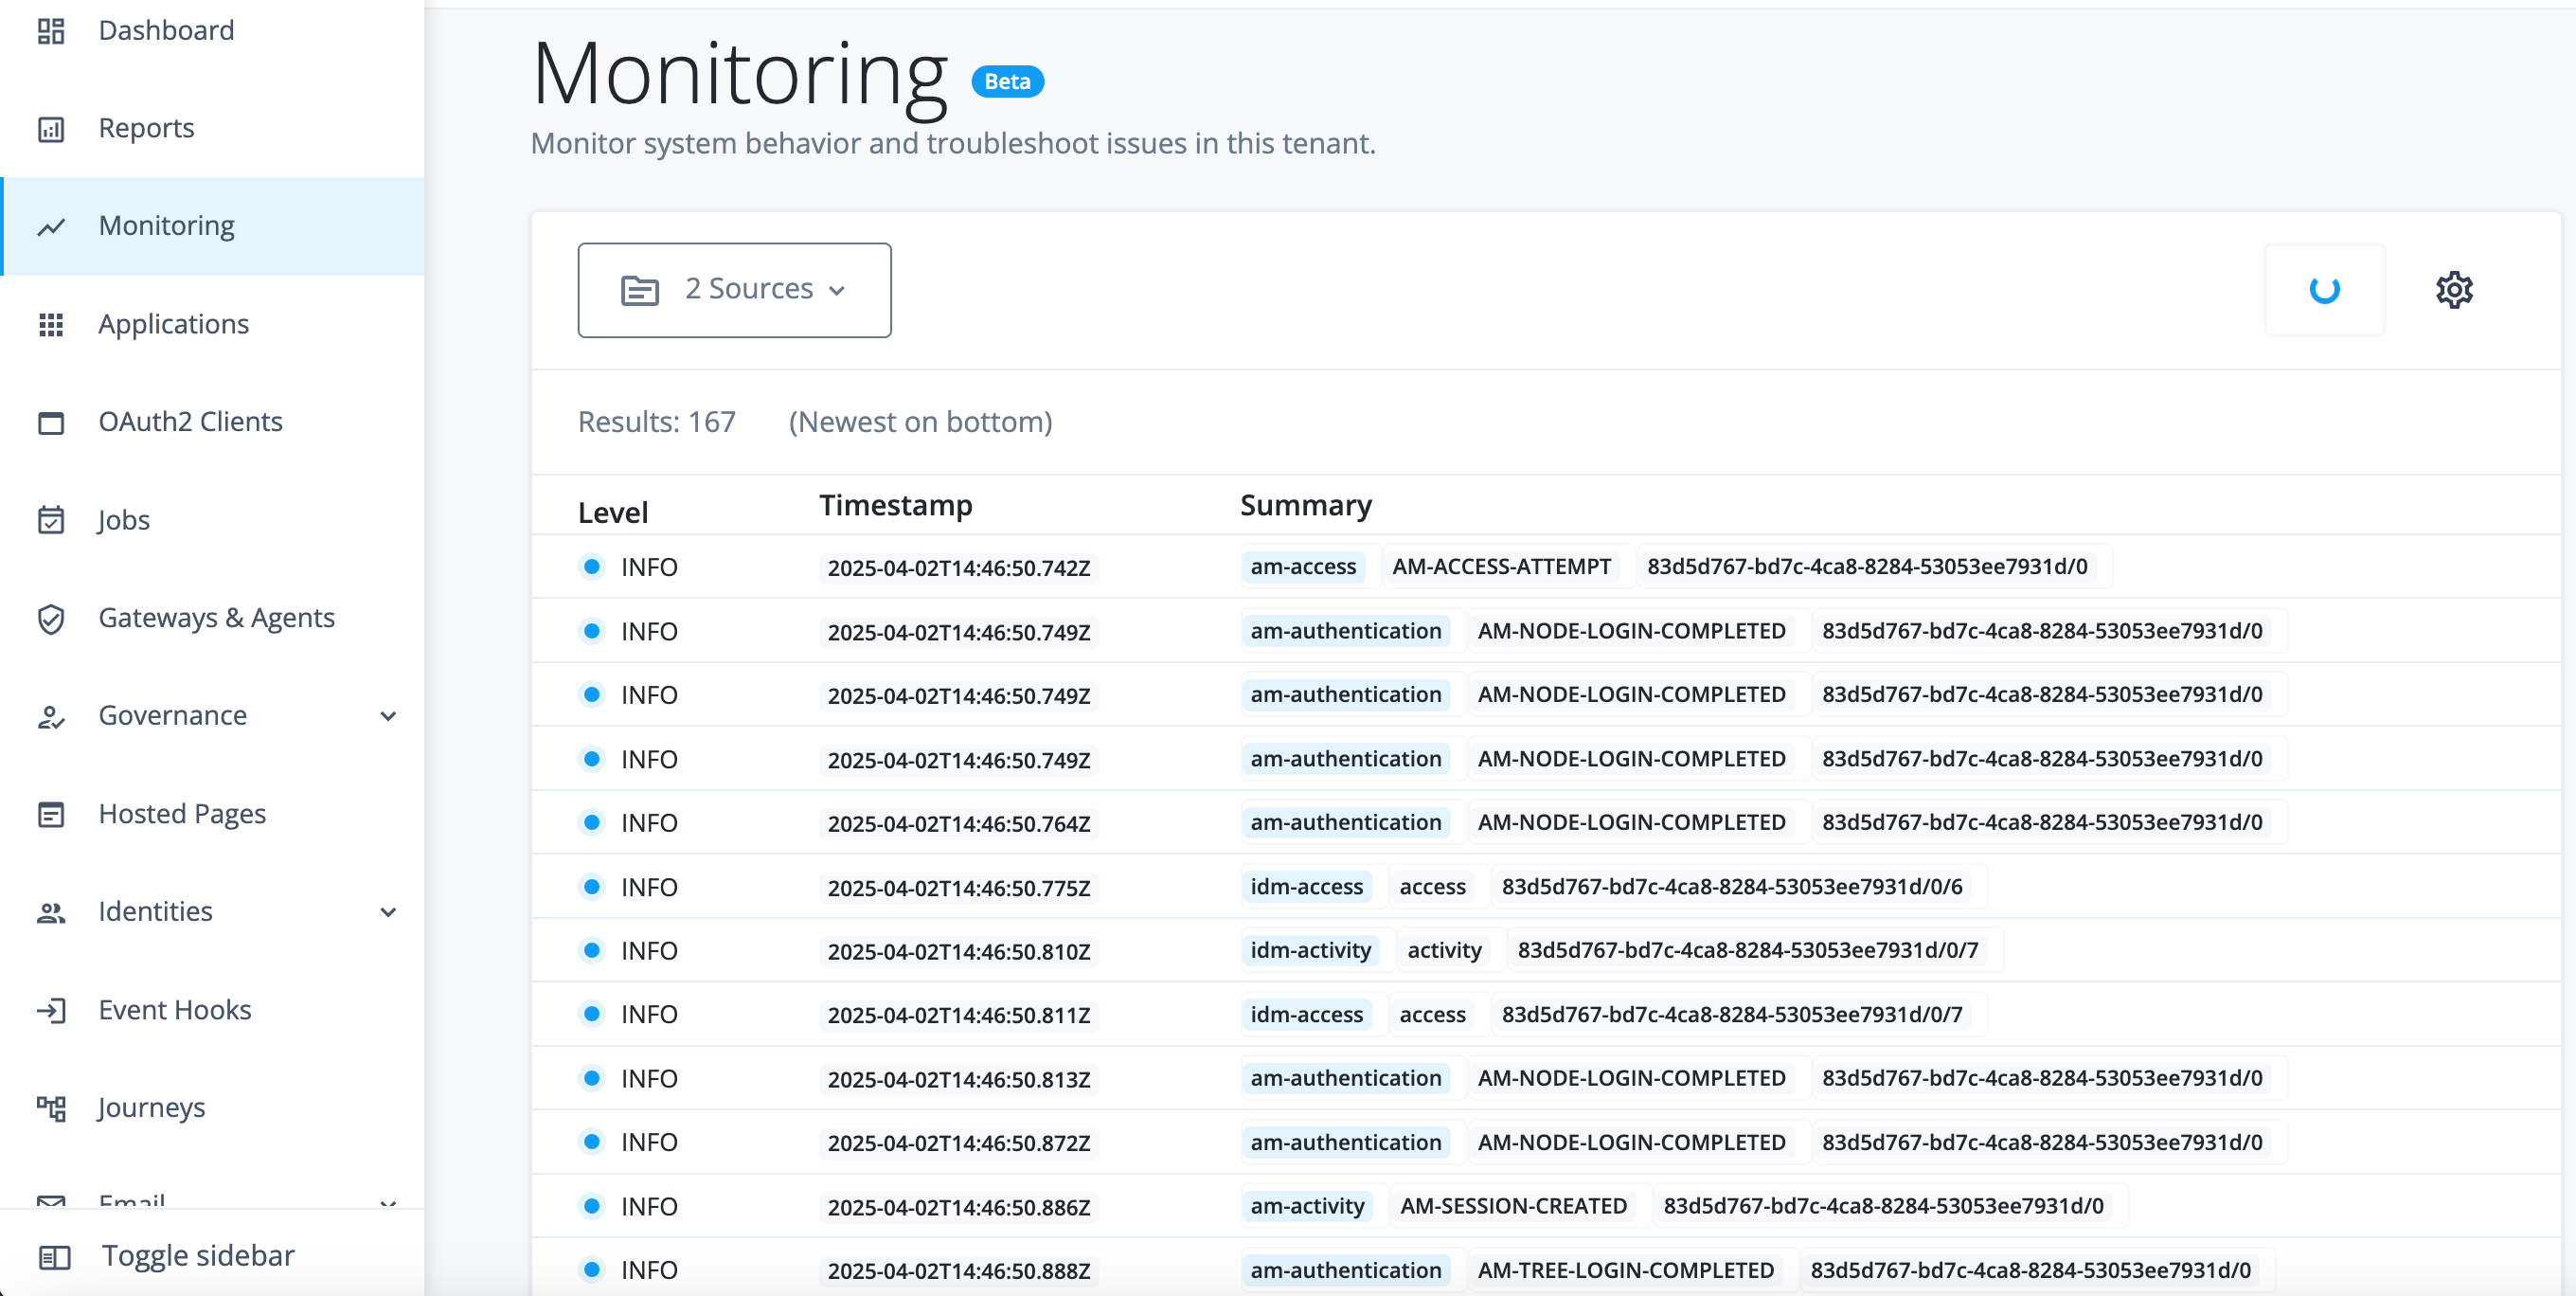The height and width of the screenshot is (1296, 2576).
Task: Open Jobs via the calendar icon
Action: tap(51, 520)
